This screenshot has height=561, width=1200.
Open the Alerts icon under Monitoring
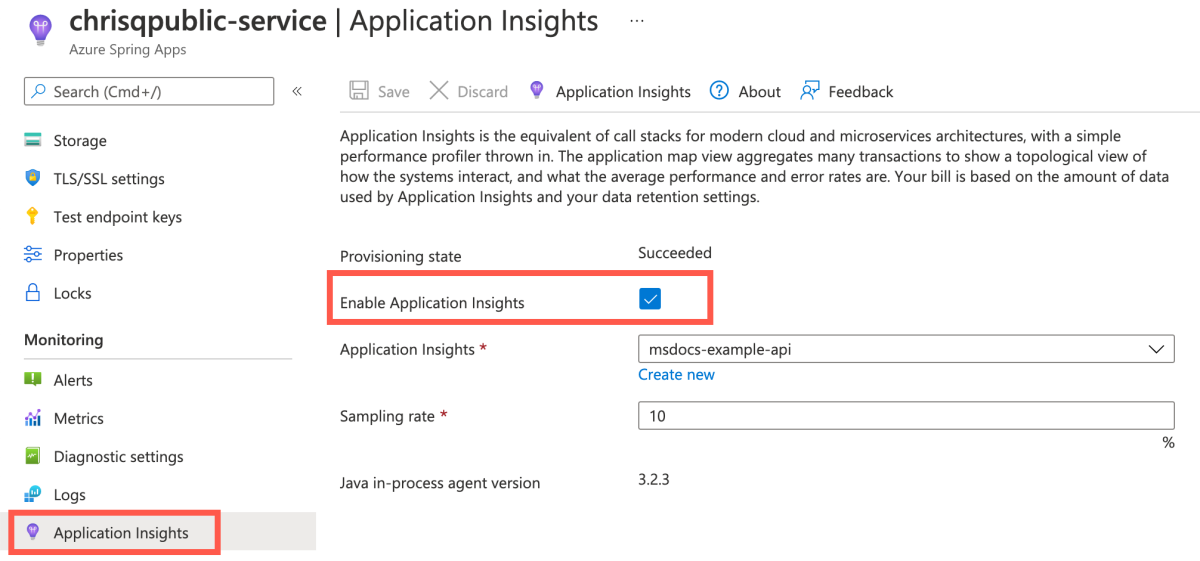coord(33,379)
